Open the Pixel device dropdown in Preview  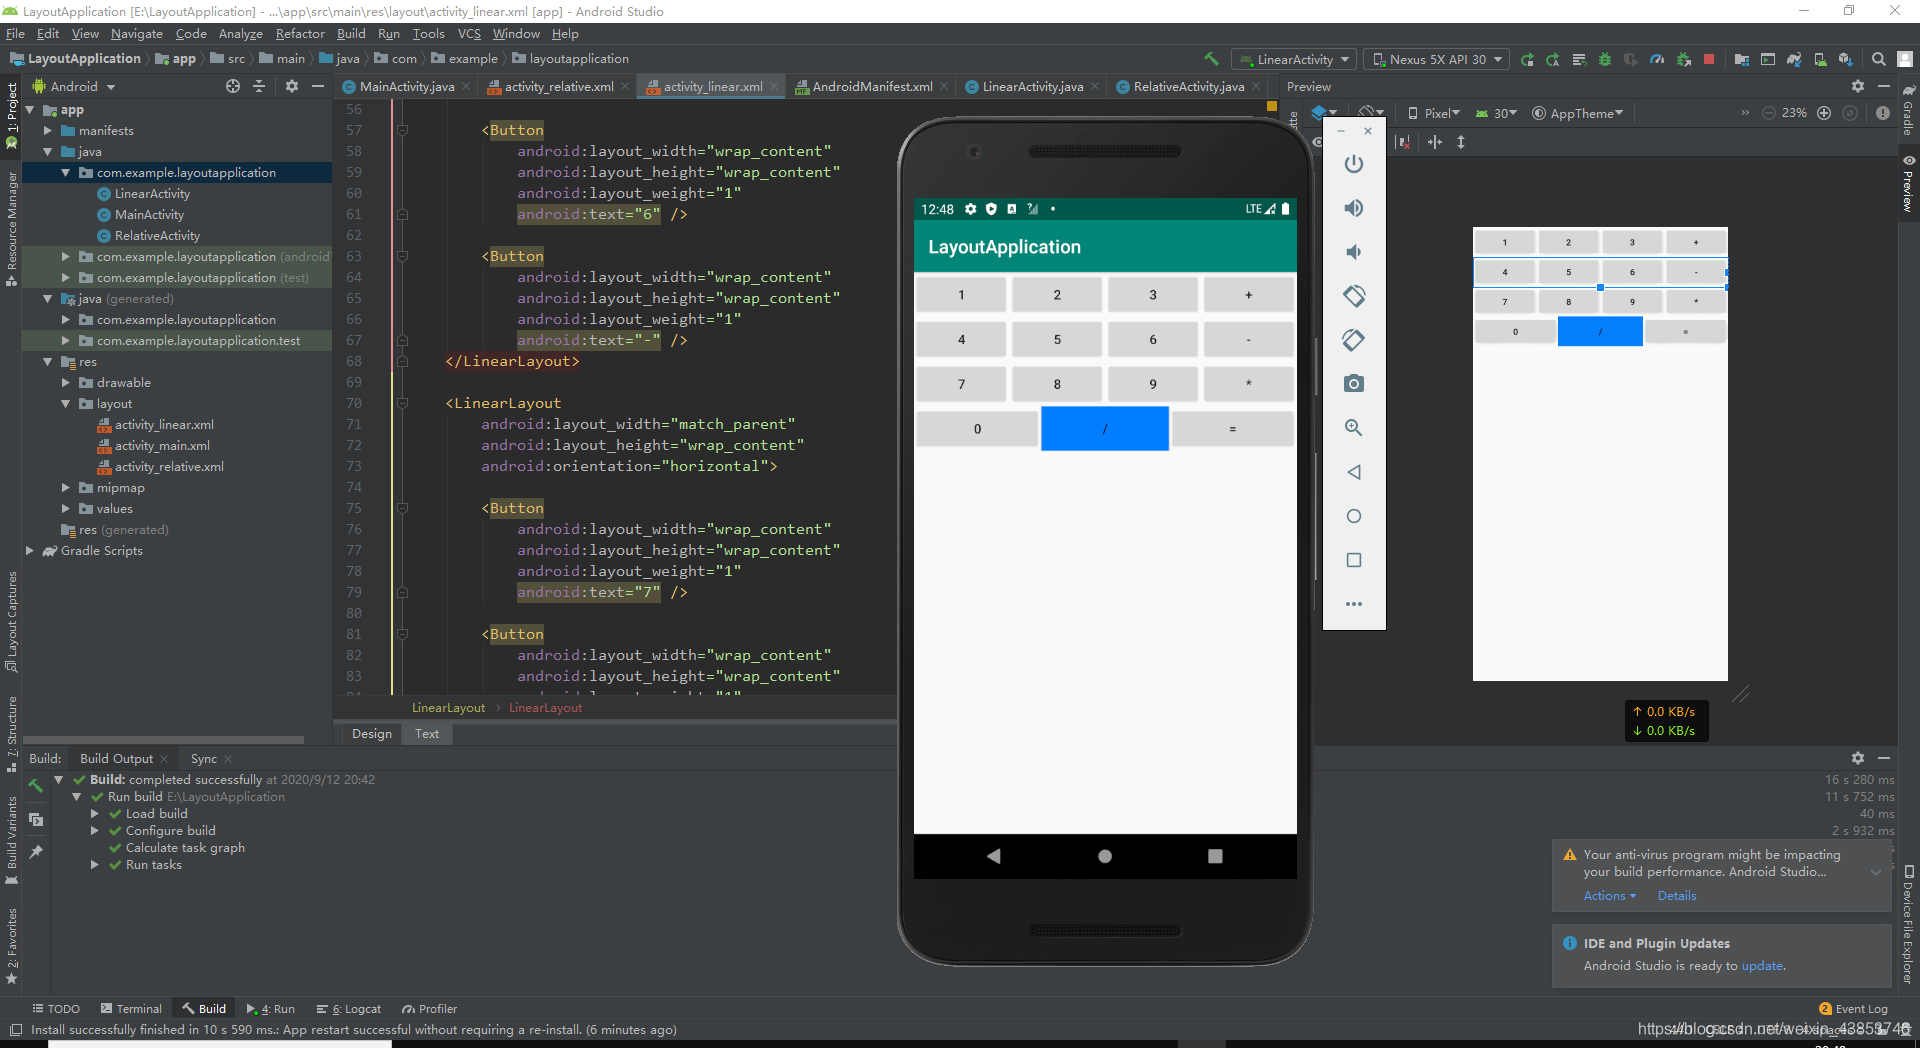pos(1434,113)
